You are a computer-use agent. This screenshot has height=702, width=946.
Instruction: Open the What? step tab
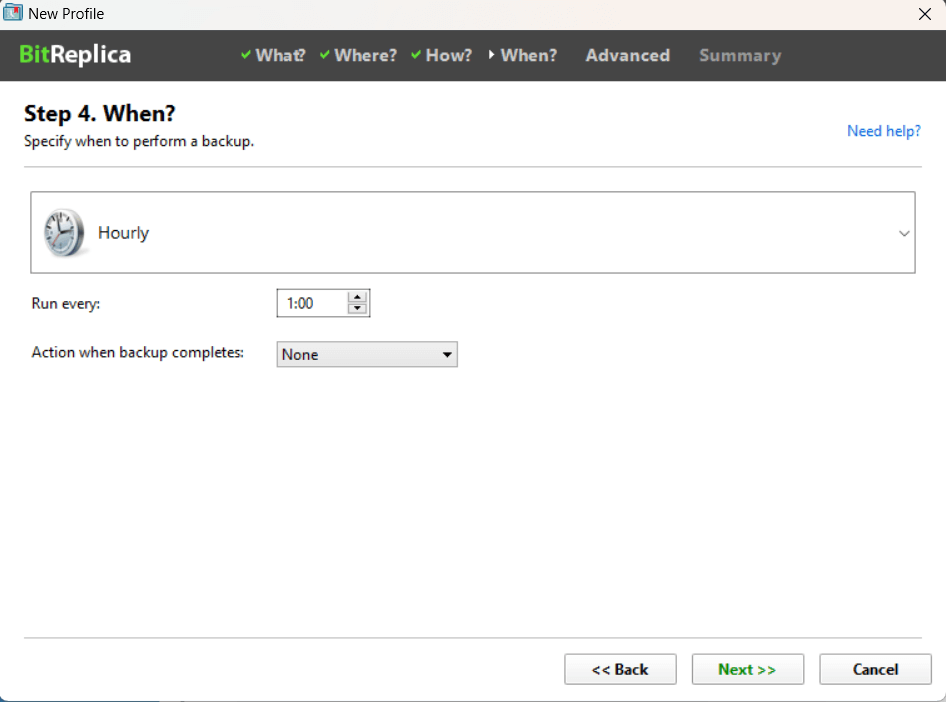(273, 55)
